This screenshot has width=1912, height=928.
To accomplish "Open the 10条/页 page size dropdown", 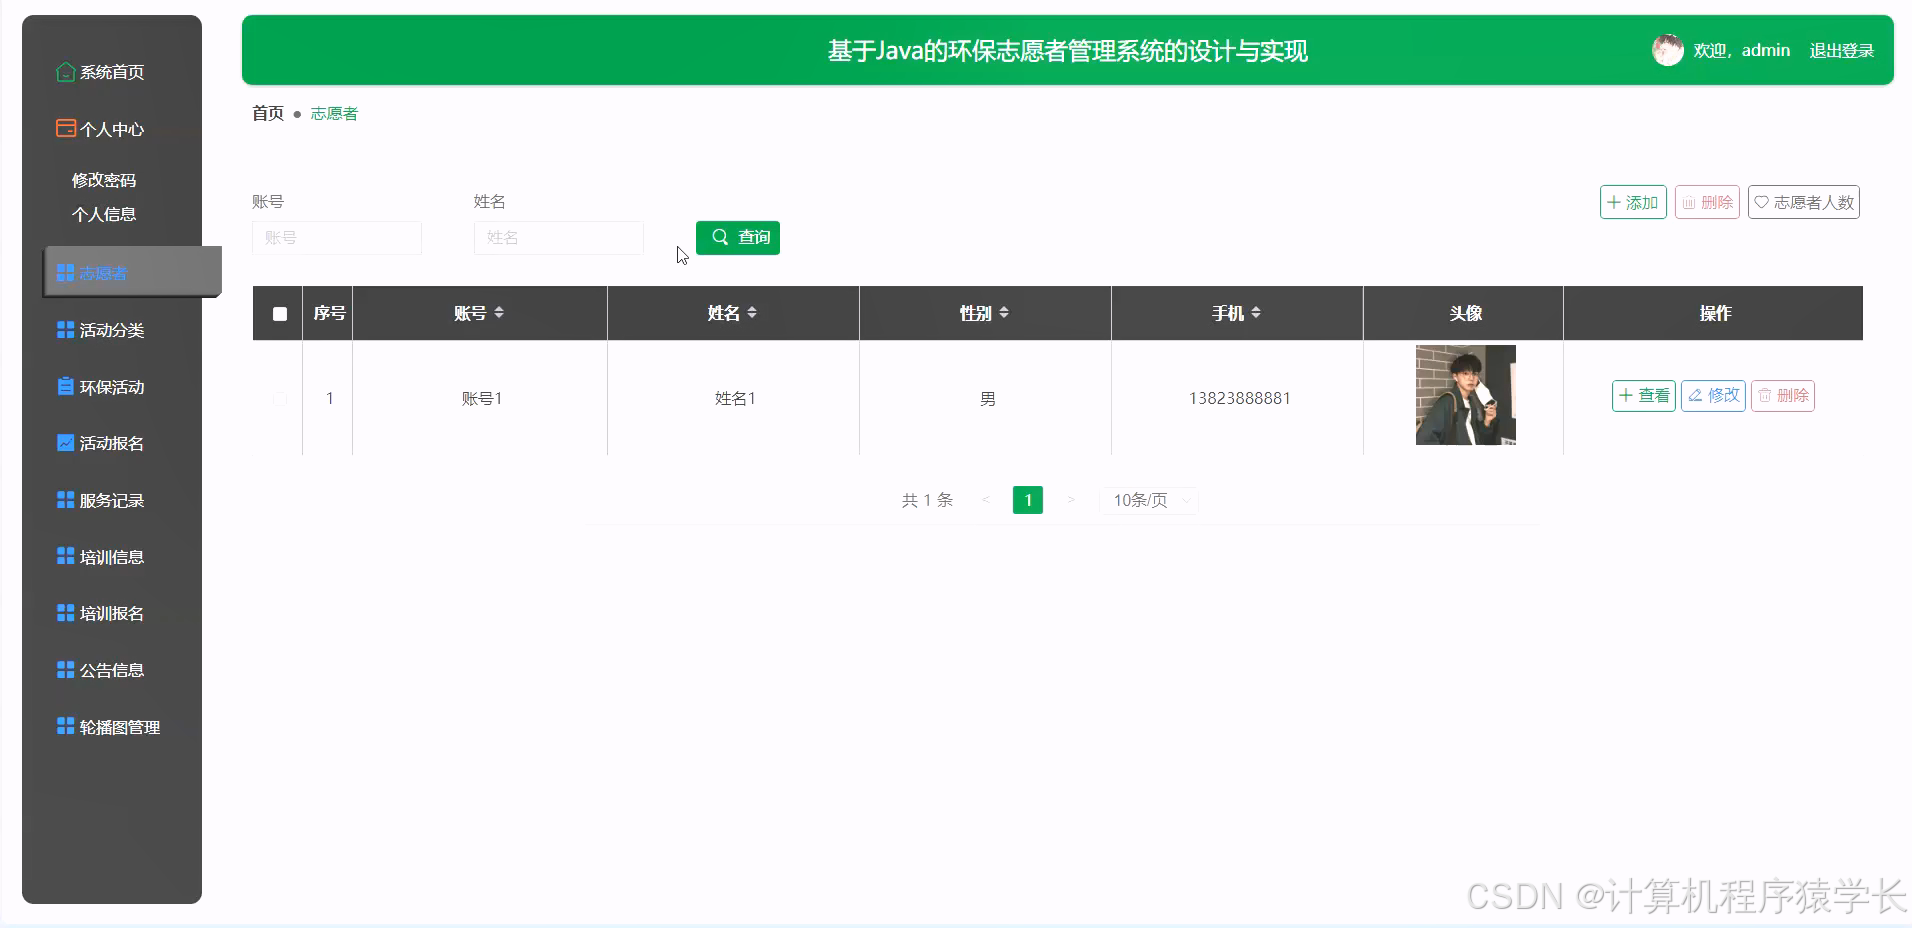I will point(1148,500).
